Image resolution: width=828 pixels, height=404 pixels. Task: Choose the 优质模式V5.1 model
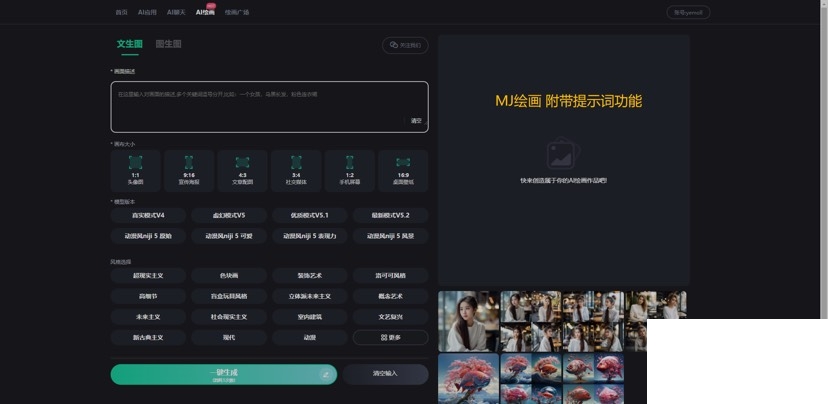click(x=310, y=215)
